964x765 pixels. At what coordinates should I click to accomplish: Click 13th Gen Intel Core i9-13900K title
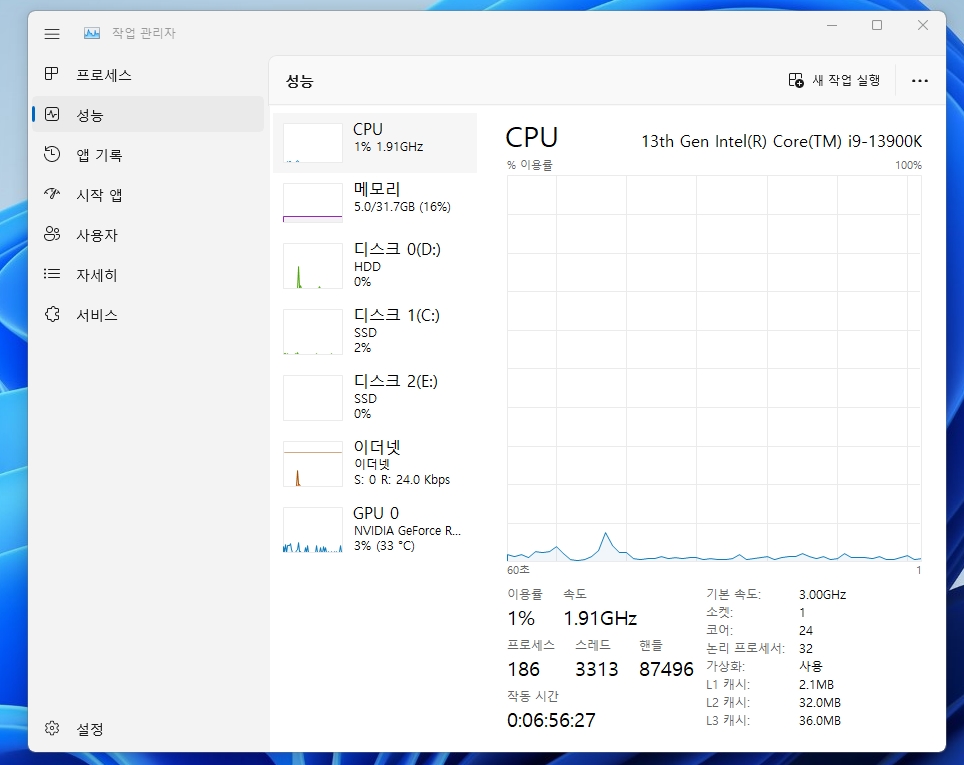coord(781,141)
